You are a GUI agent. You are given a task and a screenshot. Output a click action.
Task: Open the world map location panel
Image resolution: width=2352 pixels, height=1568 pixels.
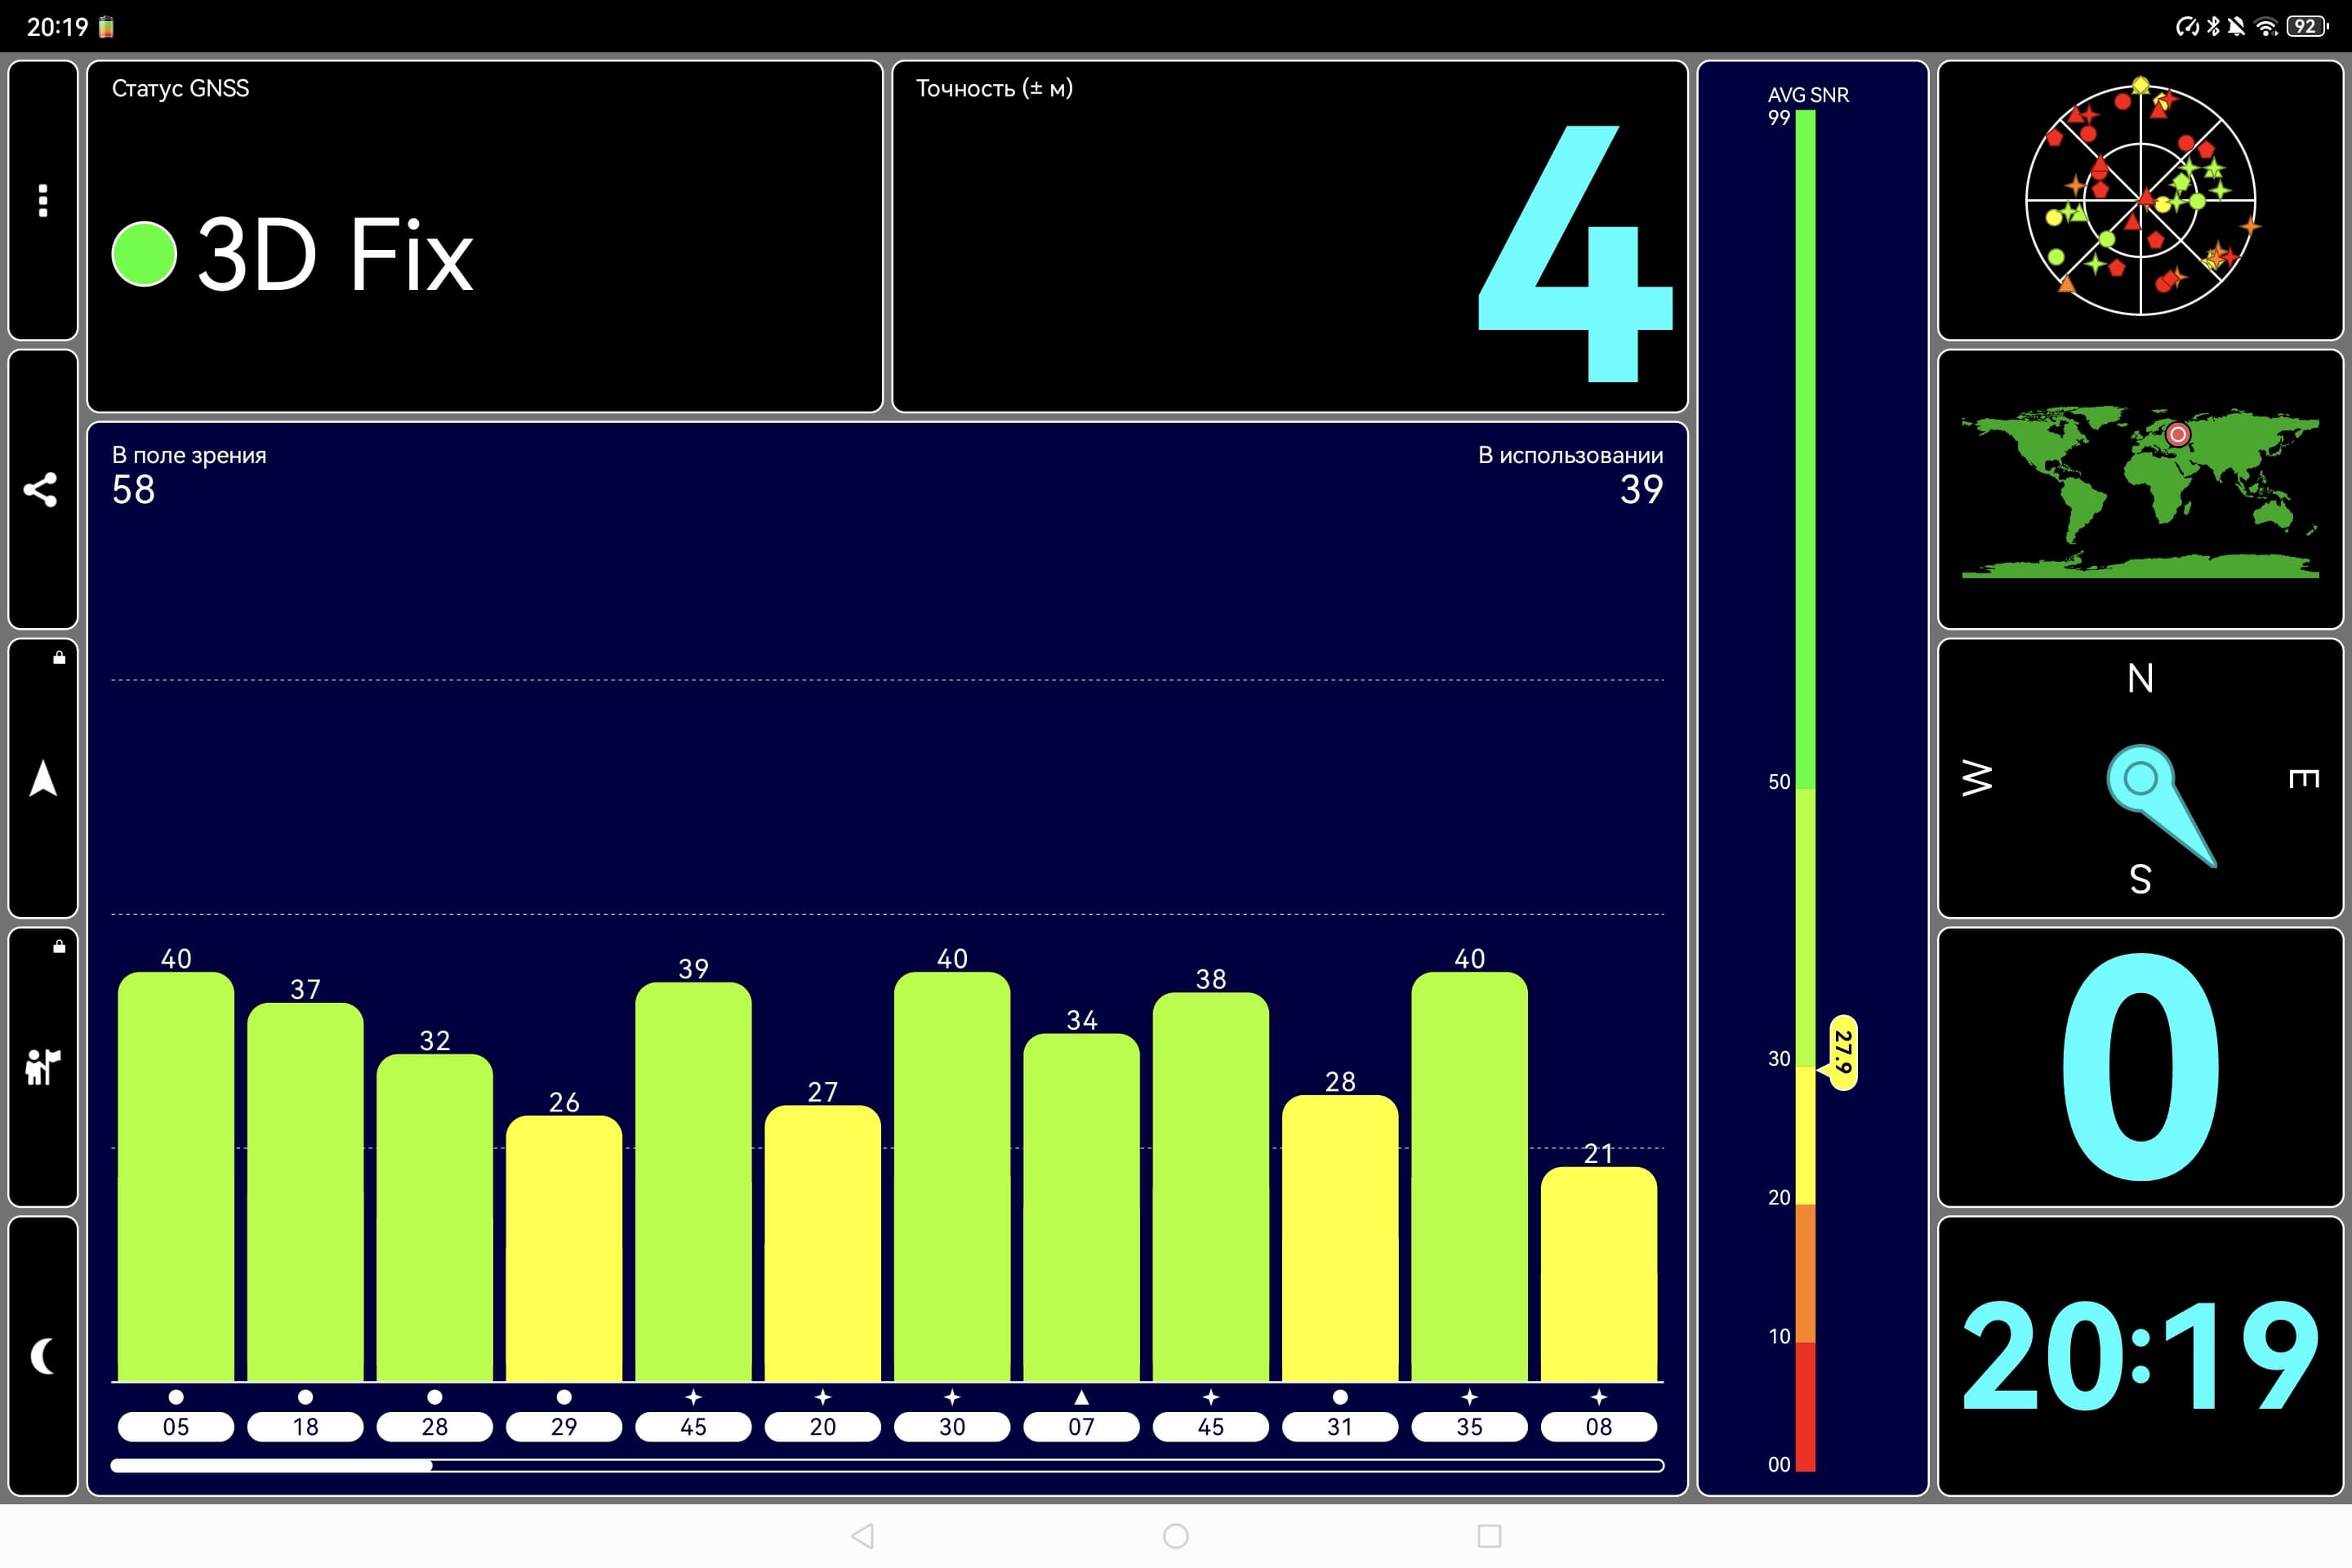(2139, 489)
